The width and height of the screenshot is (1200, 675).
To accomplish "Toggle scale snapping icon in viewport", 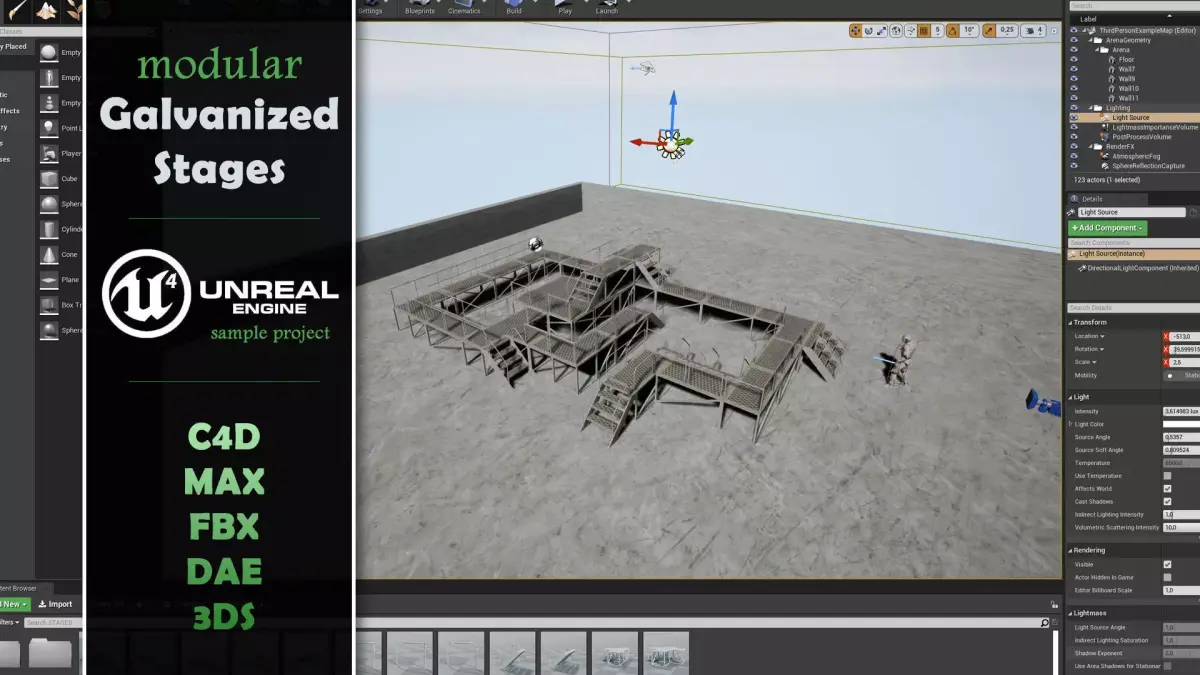I will pyautogui.click(x=989, y=31).
